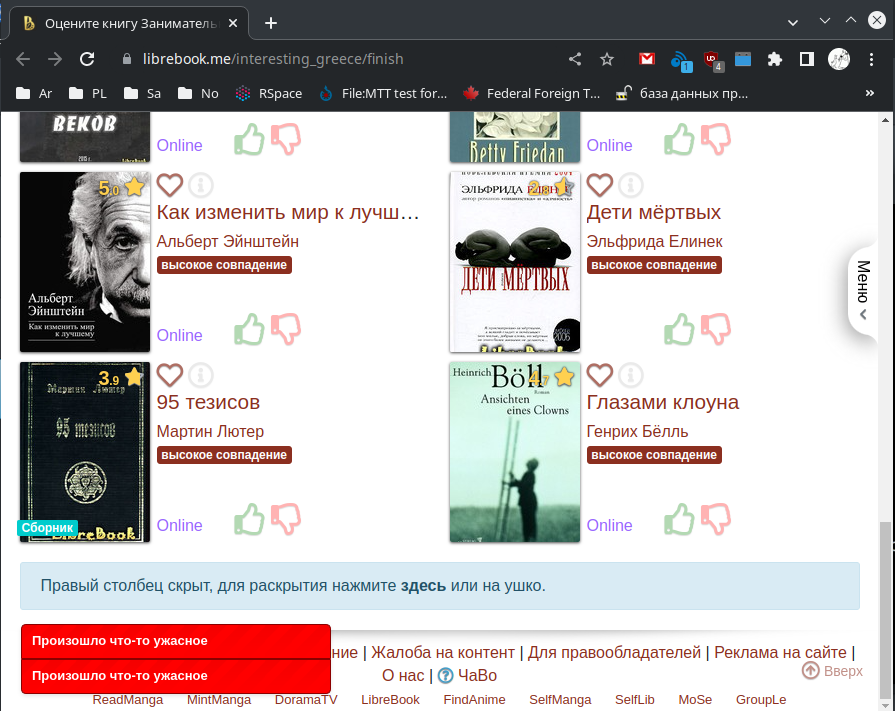
Task: Go back to previous page
Action: coord(23,59)
